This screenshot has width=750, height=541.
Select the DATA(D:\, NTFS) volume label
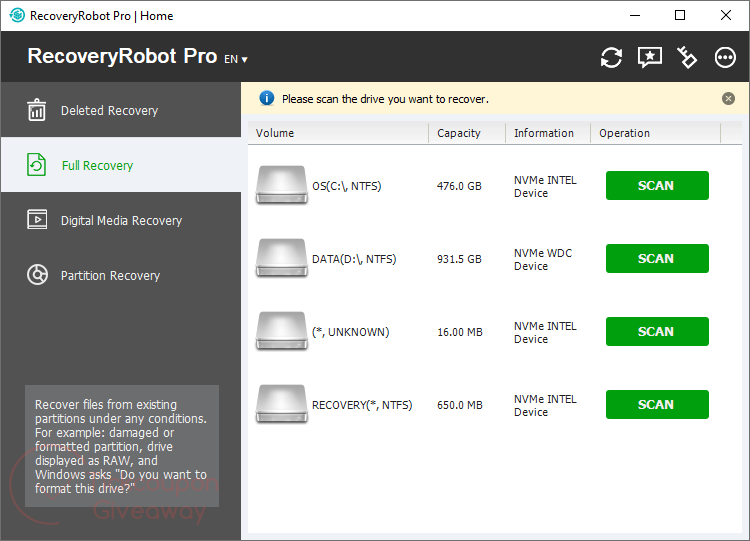[354, 259]
